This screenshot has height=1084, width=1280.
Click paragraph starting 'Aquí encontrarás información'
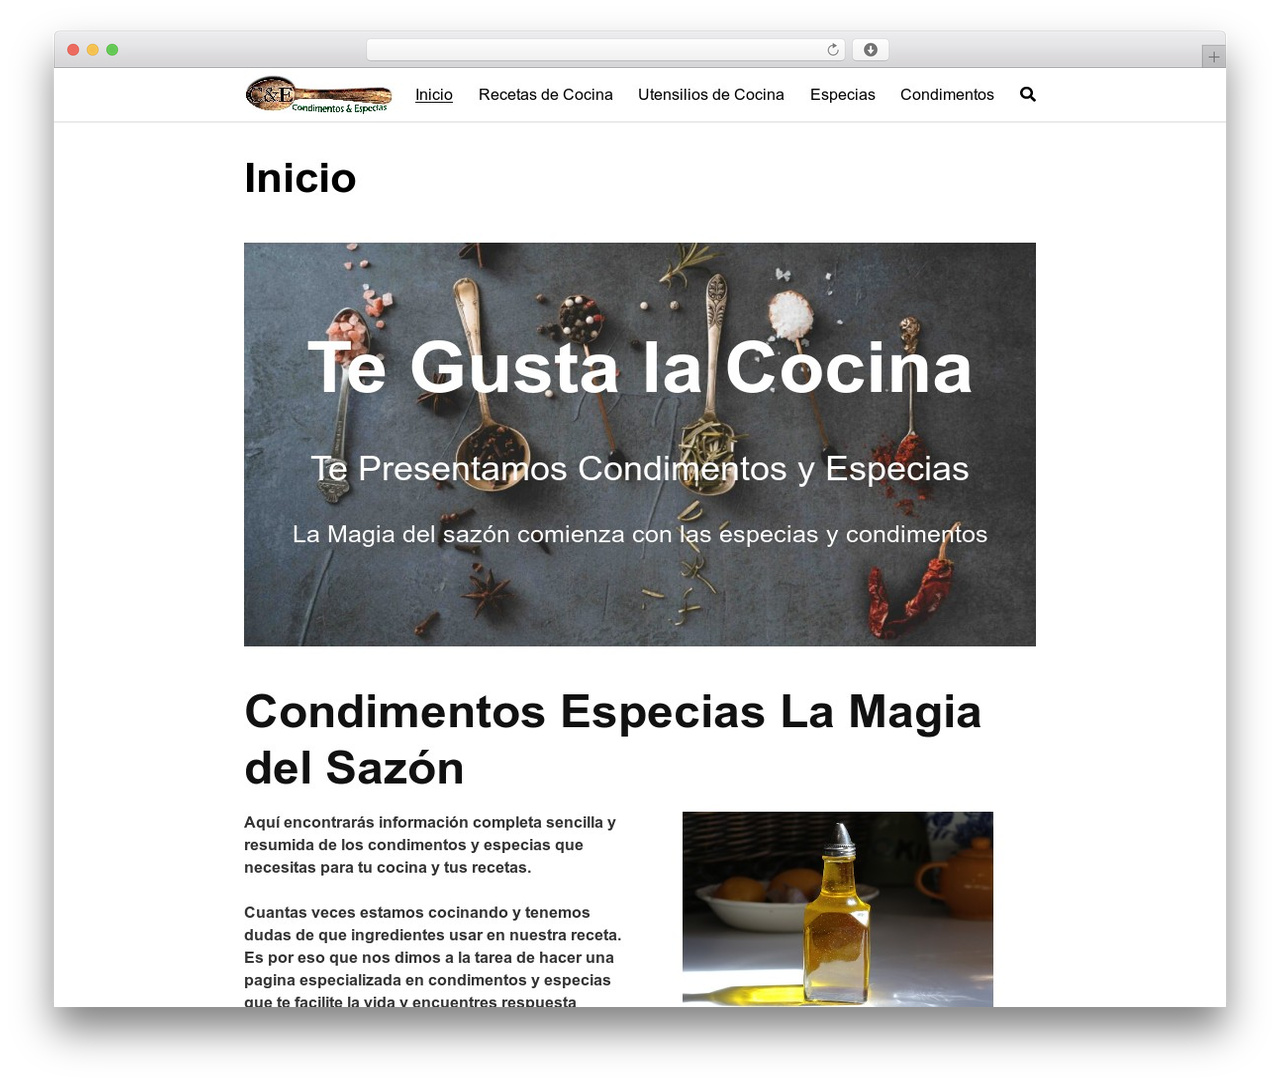(x=430, y=845)
